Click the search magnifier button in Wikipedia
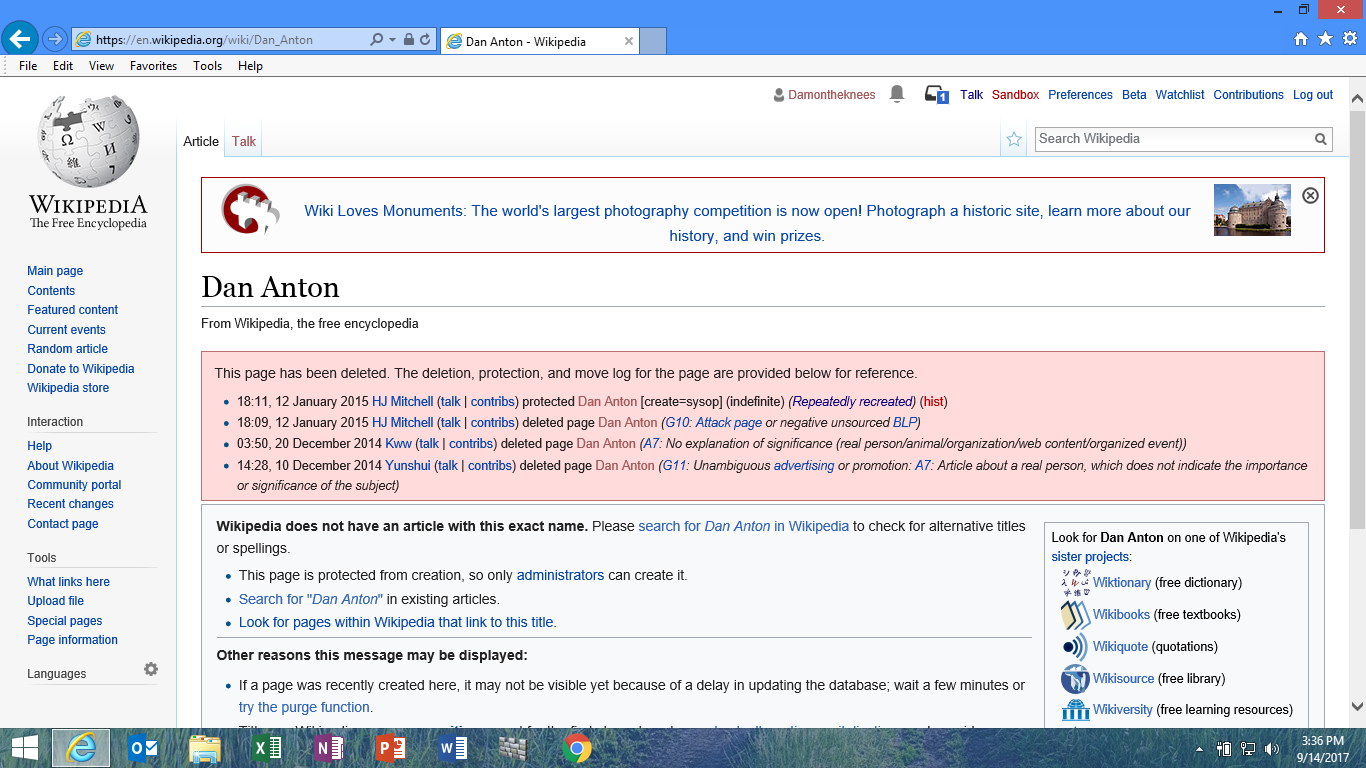1366x768 pixels. click(x=1321, y=139)
